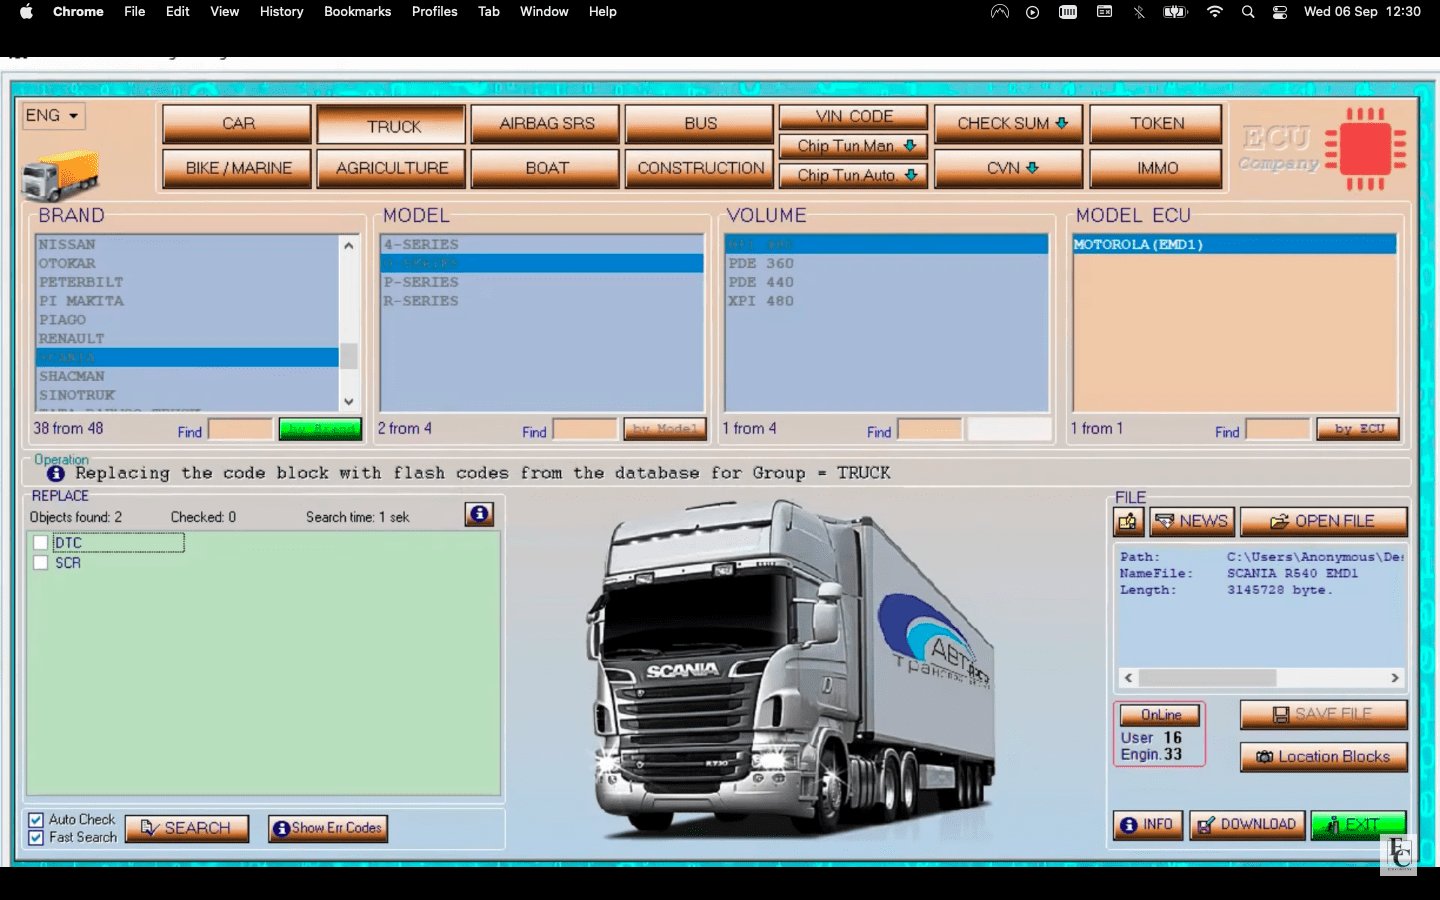The height and width of the screenshot is (900, 1440).
Task: Open Location Blocks with the camera icon
Action: tap(1323, 757)
